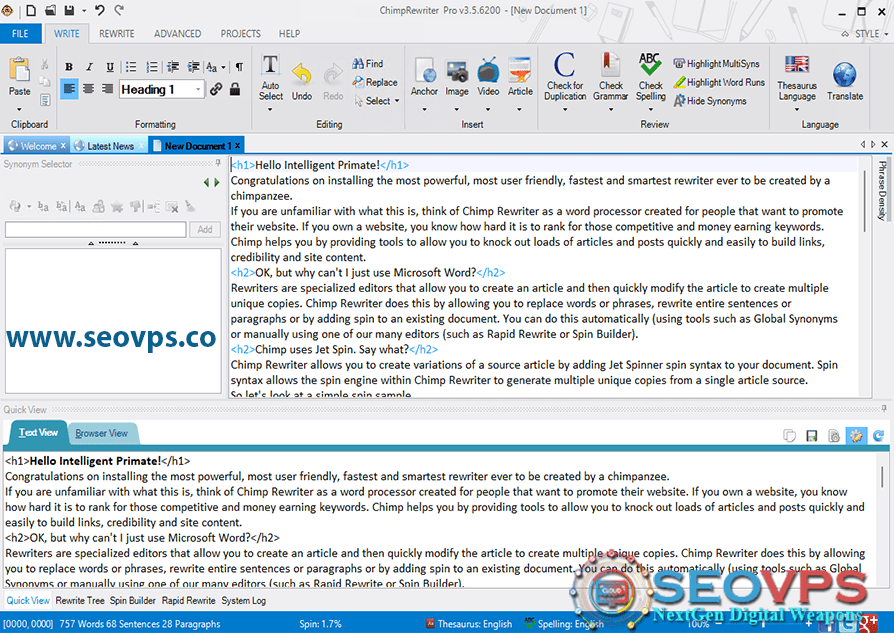Toggle Highlight MultiSyns

717,63
